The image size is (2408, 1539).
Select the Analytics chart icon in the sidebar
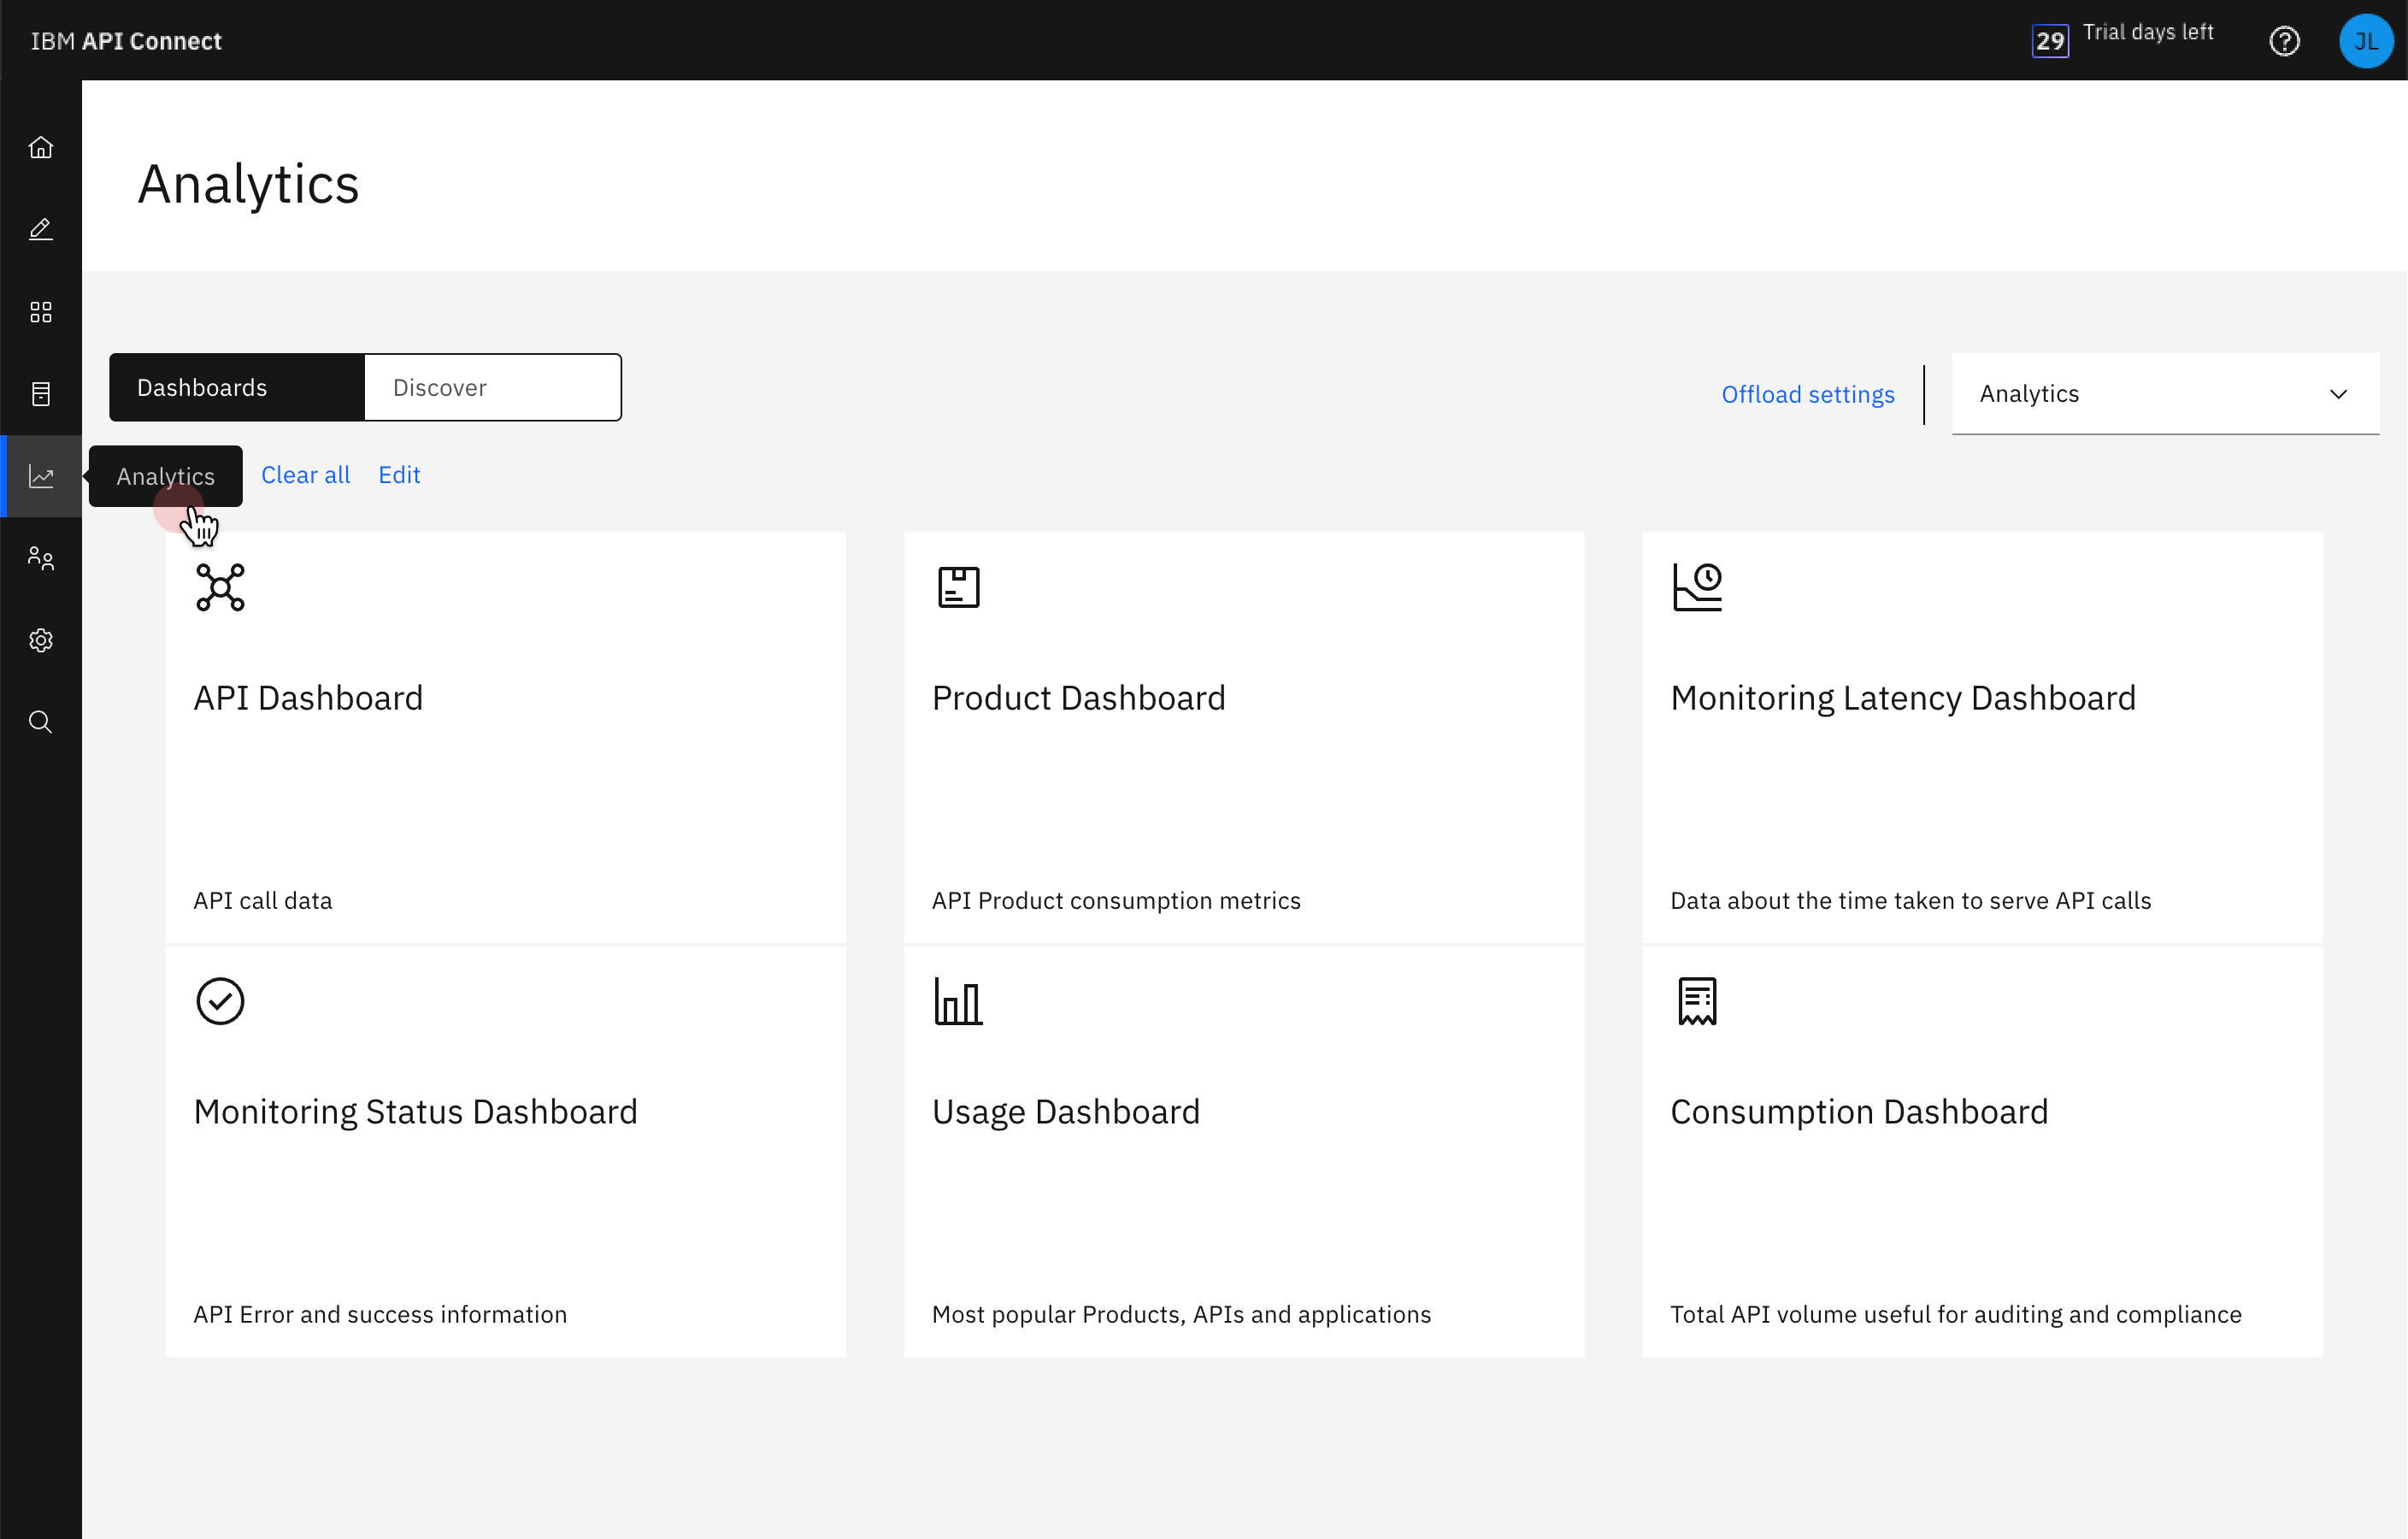tap(41, 476)
